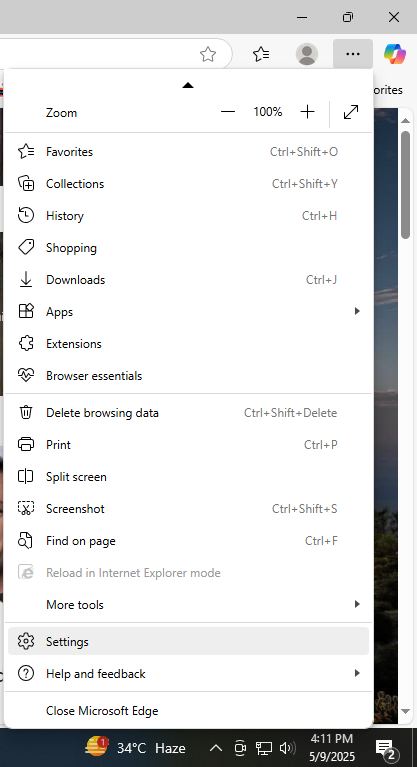417x767 pixels.
Task: Click the Extensions puzzle icon
Action: 26,343
